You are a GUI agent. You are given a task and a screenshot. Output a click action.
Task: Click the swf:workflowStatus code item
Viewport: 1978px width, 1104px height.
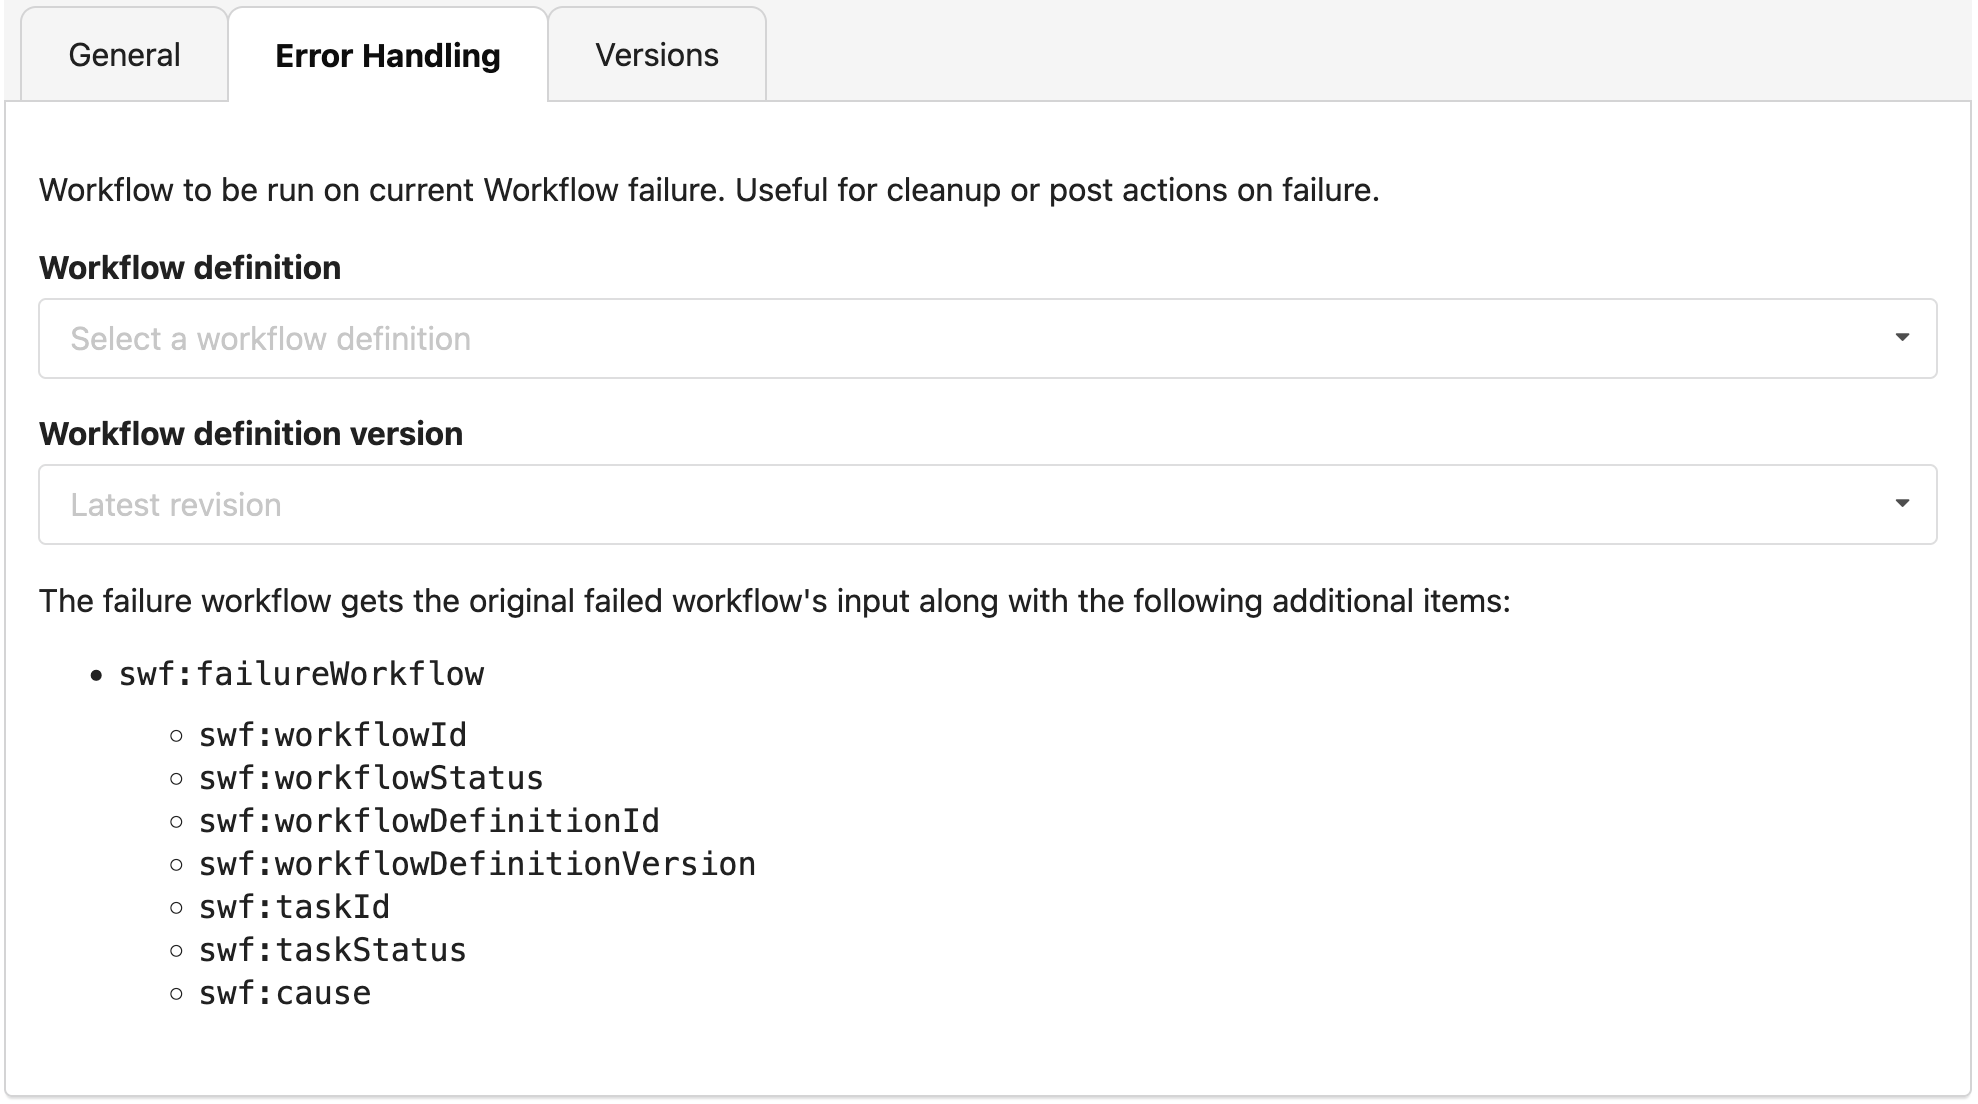pyautogui.click(x=371, y=779)
